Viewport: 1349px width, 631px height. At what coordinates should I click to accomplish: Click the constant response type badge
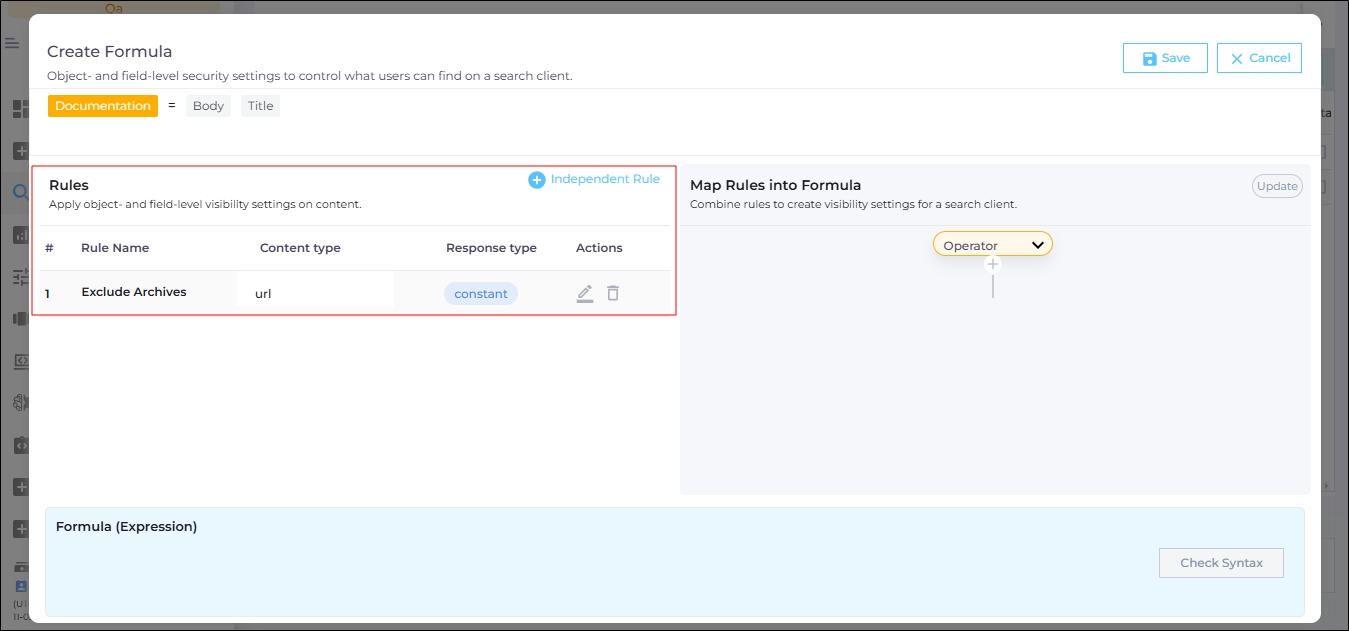tap(481, 294)
